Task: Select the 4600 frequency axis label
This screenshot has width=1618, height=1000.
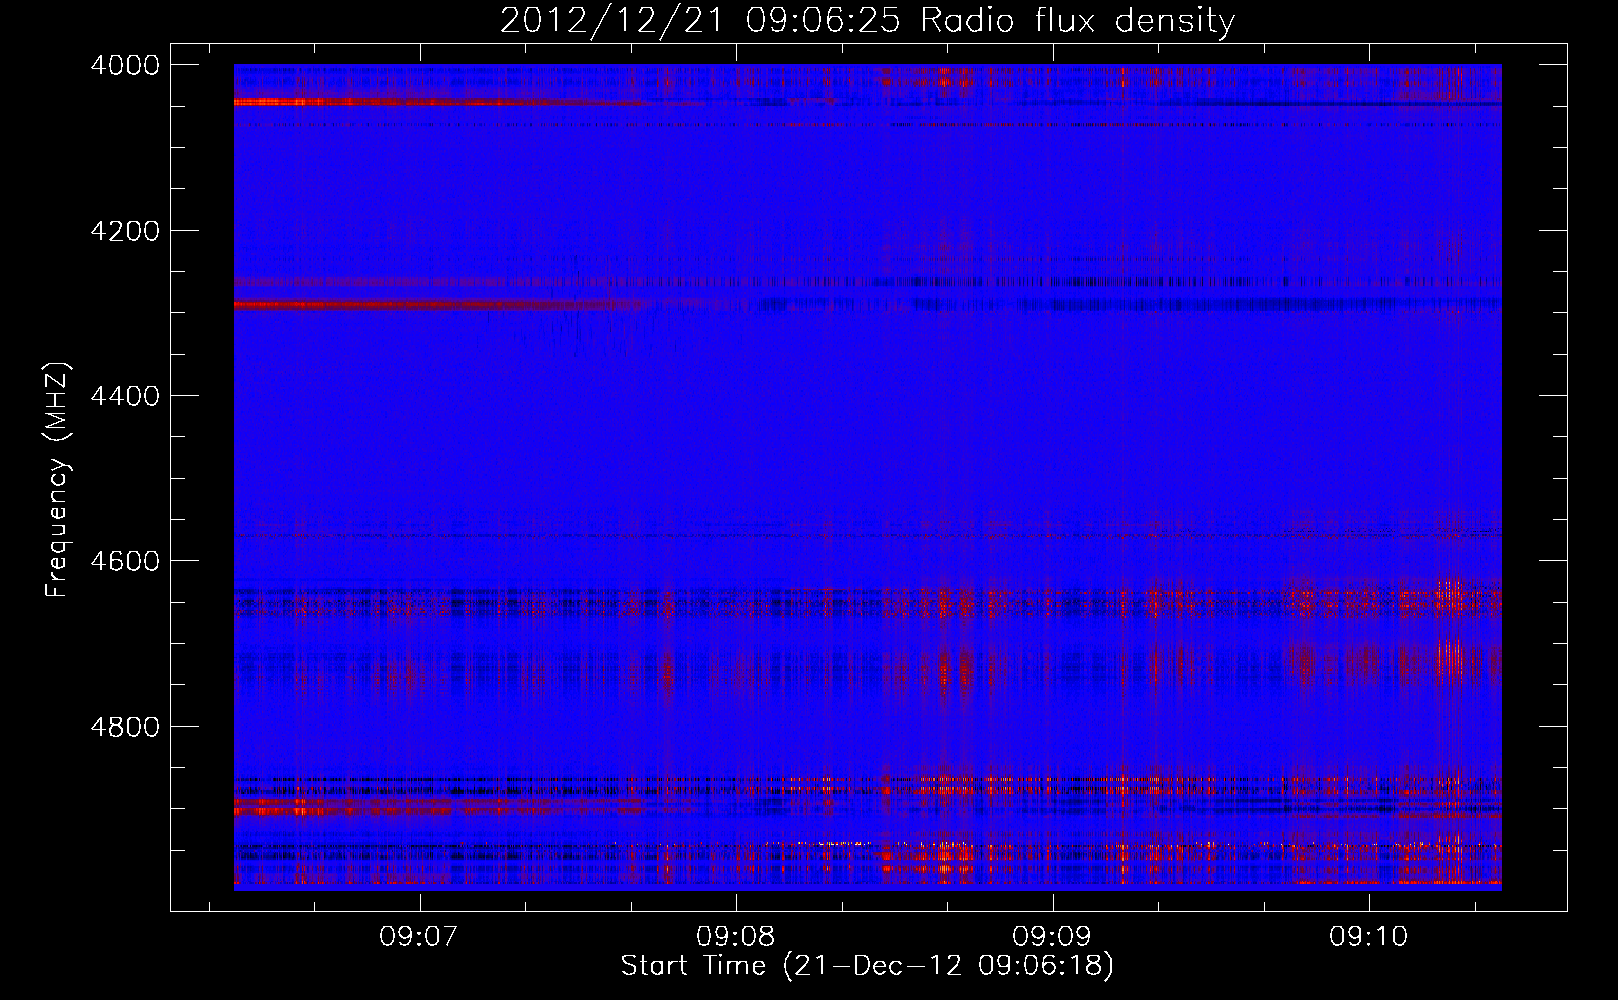Action: point(125,561)
